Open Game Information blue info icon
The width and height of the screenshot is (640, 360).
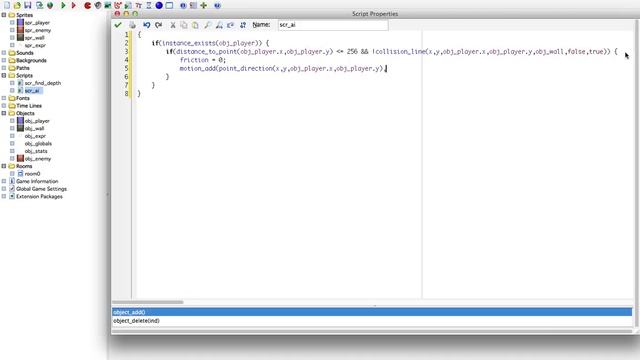(183, 5)
